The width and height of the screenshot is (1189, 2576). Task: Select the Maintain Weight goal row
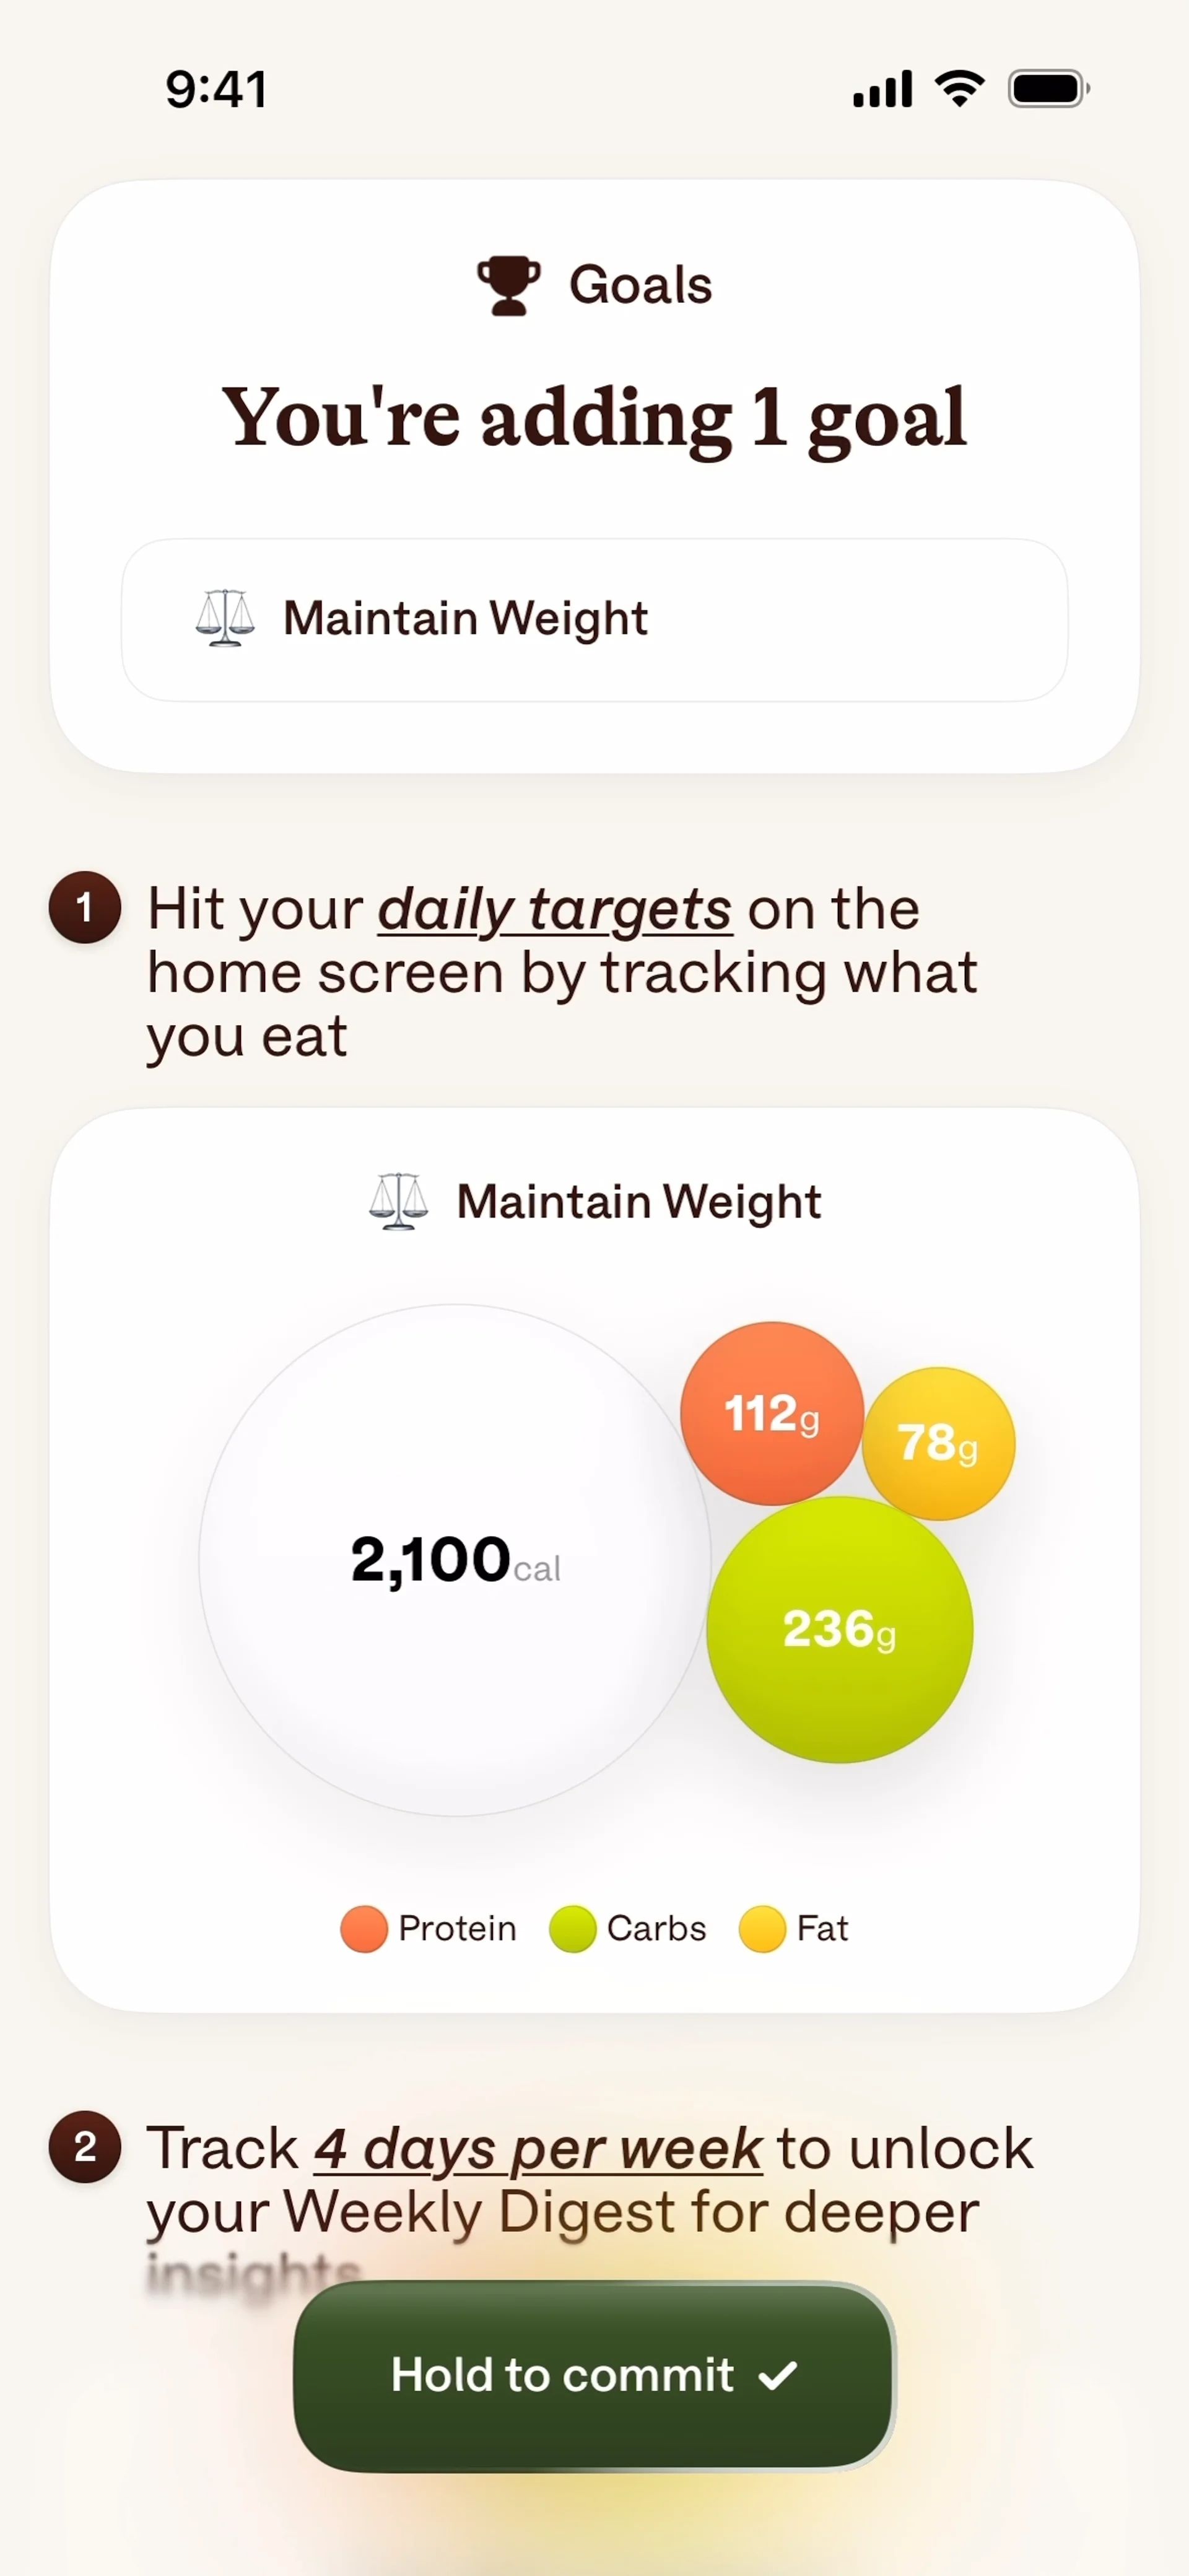coord(594,620)
